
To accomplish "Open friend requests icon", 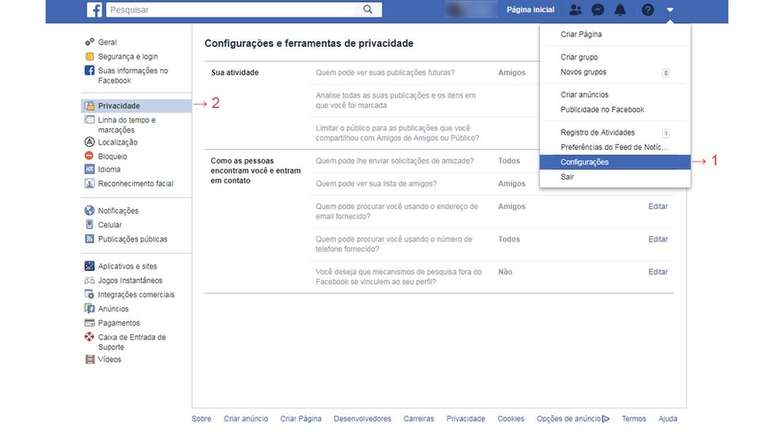I will coord(575,10).
